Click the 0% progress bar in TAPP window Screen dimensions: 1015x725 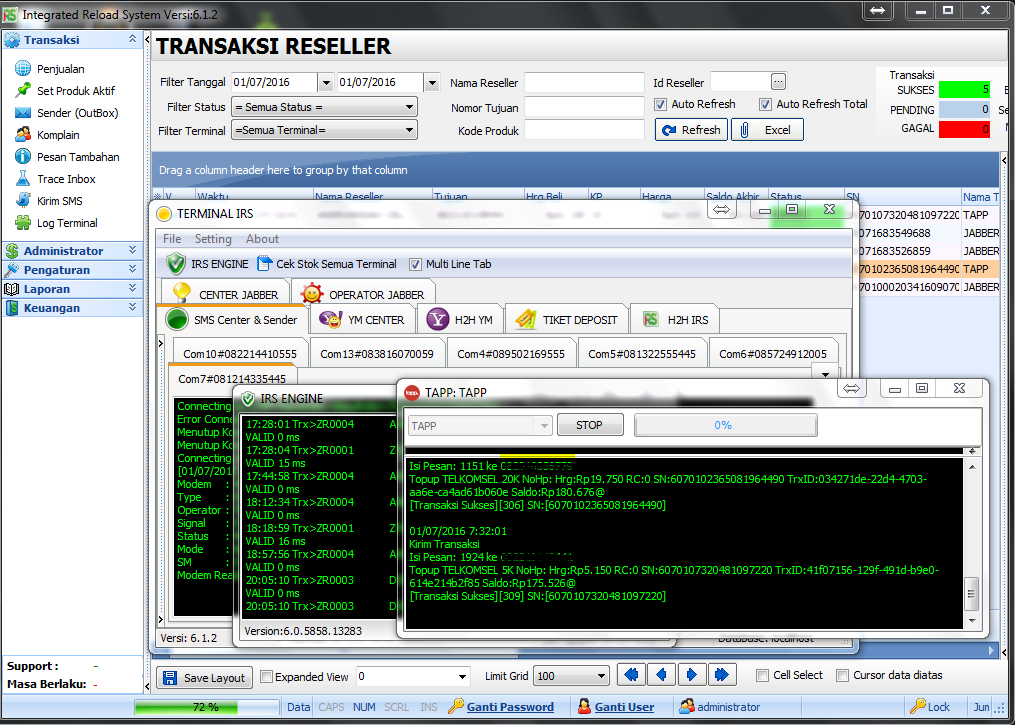(x=725, y=425)
